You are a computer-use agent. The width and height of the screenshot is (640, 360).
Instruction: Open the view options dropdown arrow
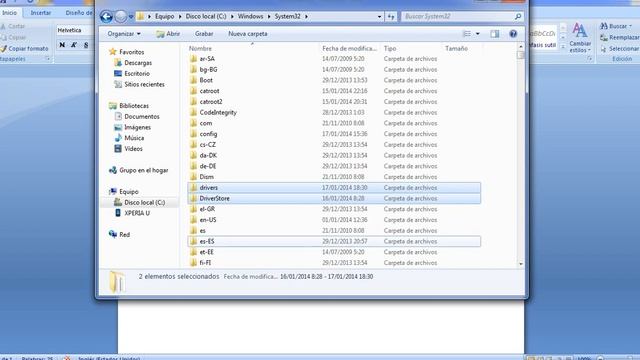[478, 34]
